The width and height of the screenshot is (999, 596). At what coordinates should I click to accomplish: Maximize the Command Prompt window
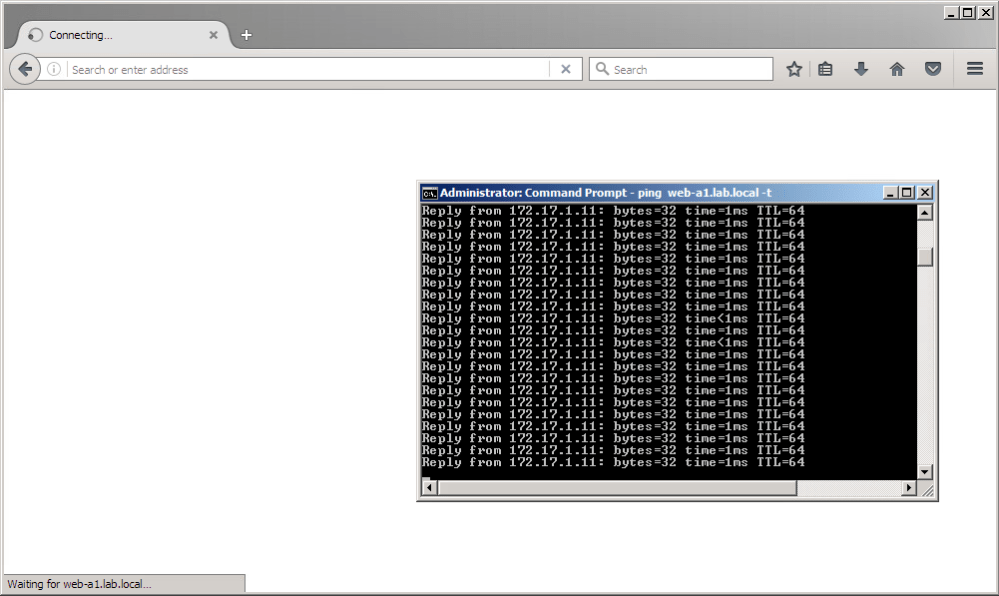pos(907,193)
